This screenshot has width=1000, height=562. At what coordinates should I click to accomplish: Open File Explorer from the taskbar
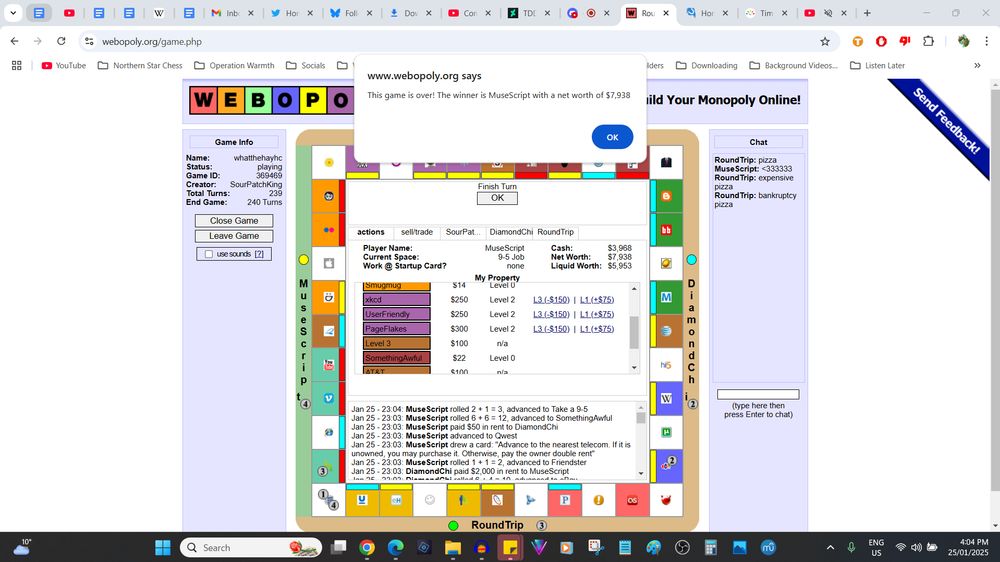pyautogui.click(x=452, y=547)
